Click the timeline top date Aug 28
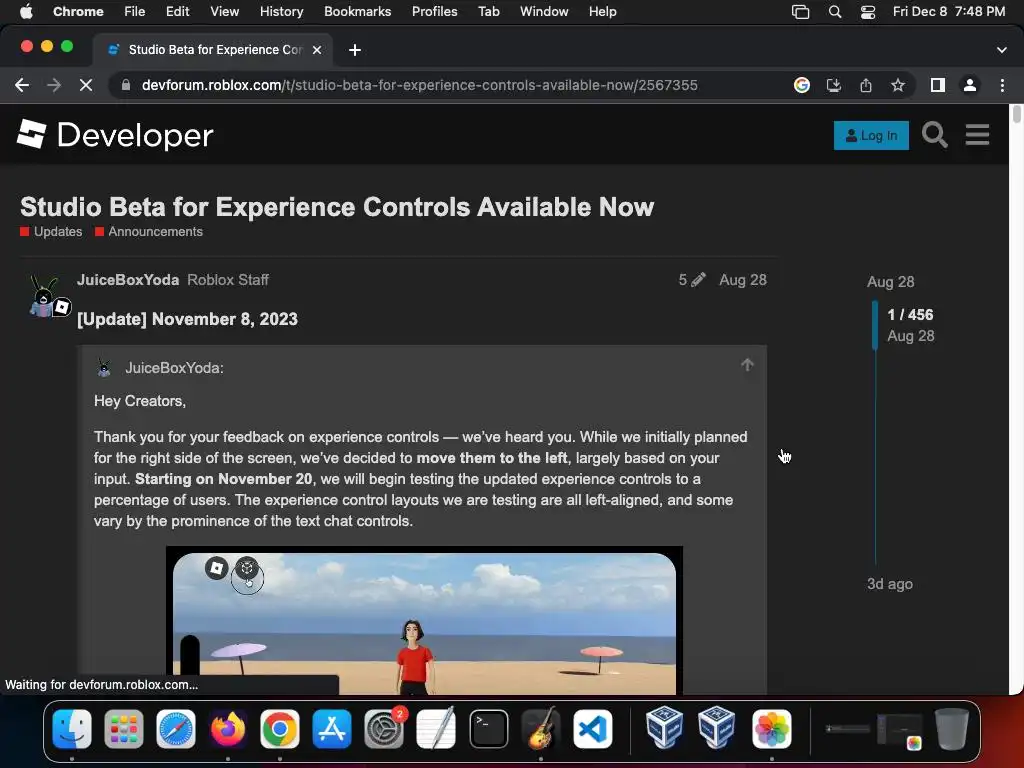 click(890, 281)
